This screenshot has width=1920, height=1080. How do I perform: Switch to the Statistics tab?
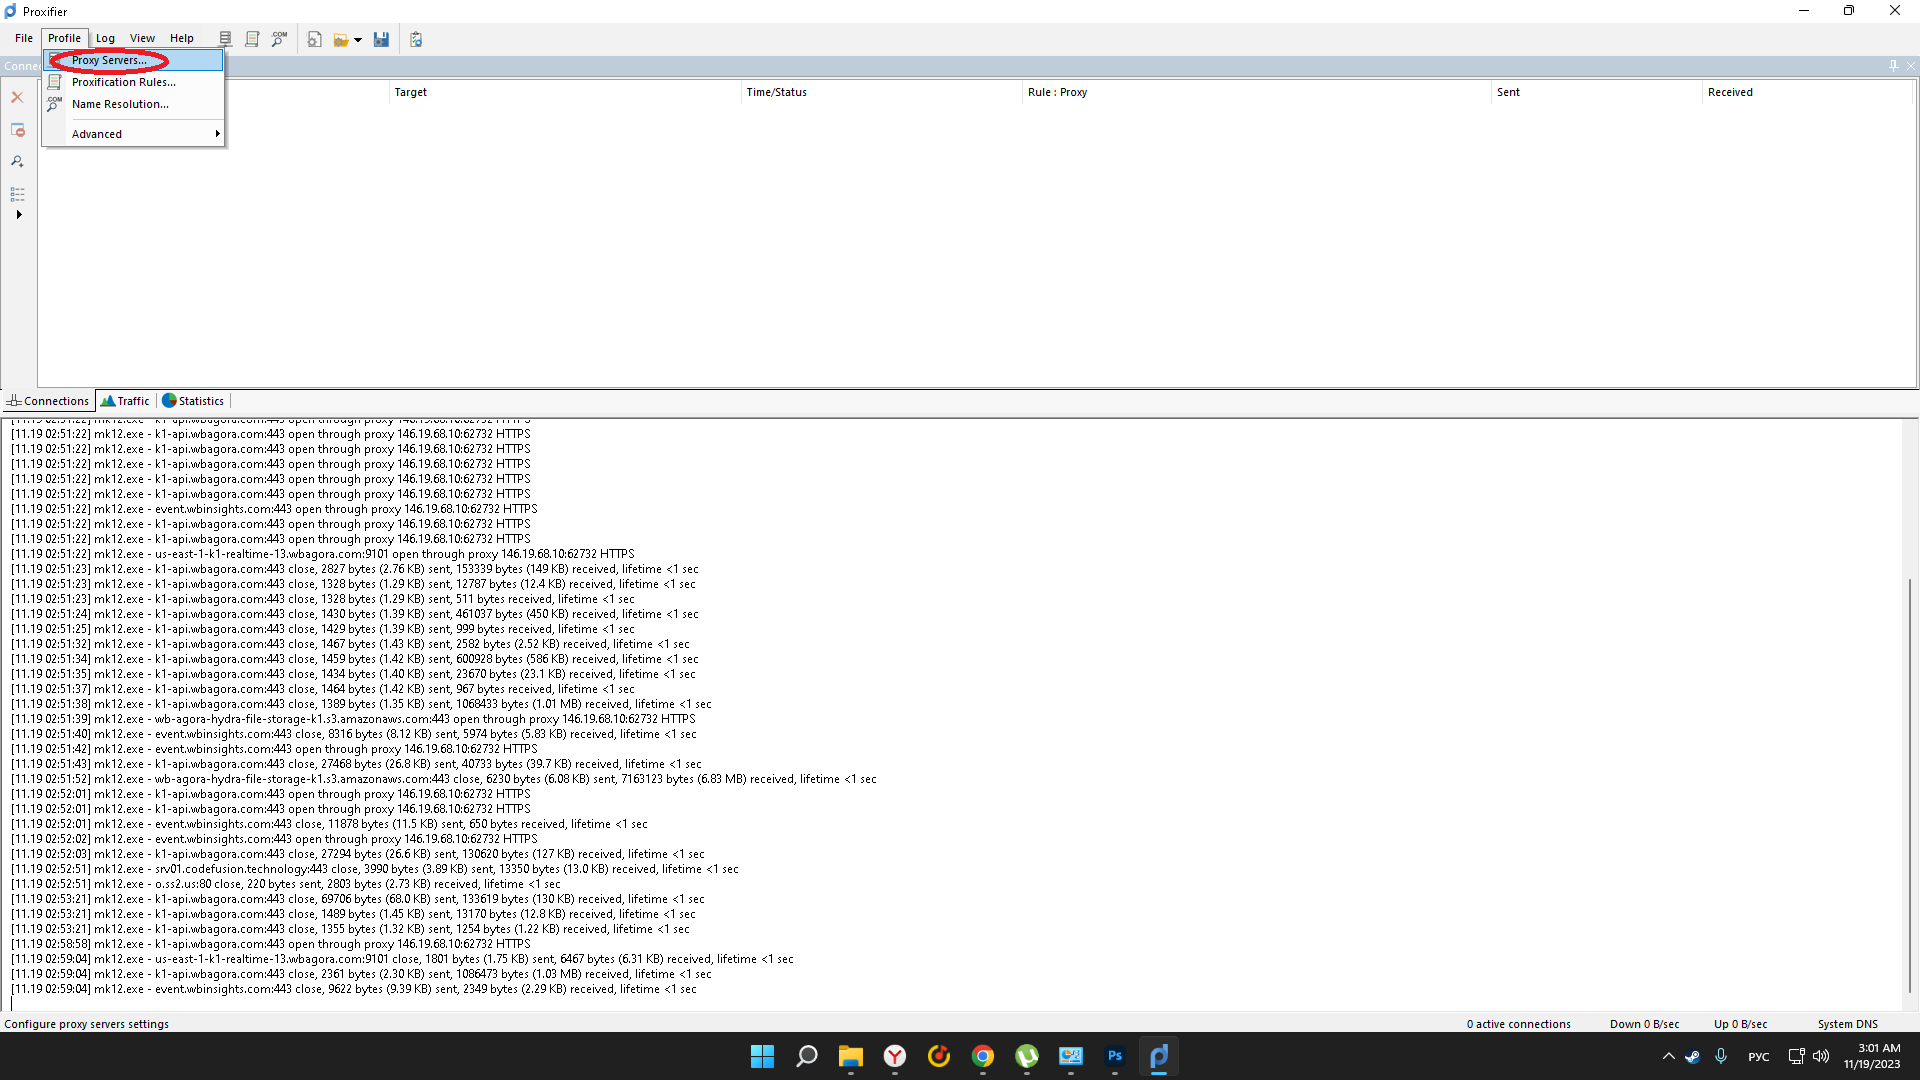194,401
